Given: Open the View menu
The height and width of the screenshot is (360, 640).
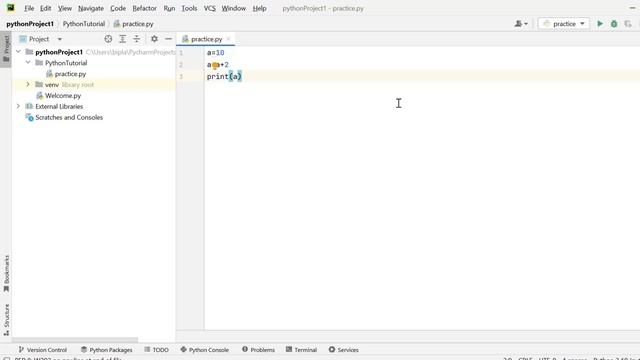Looking at the screenshot, I should pos(64,8).
